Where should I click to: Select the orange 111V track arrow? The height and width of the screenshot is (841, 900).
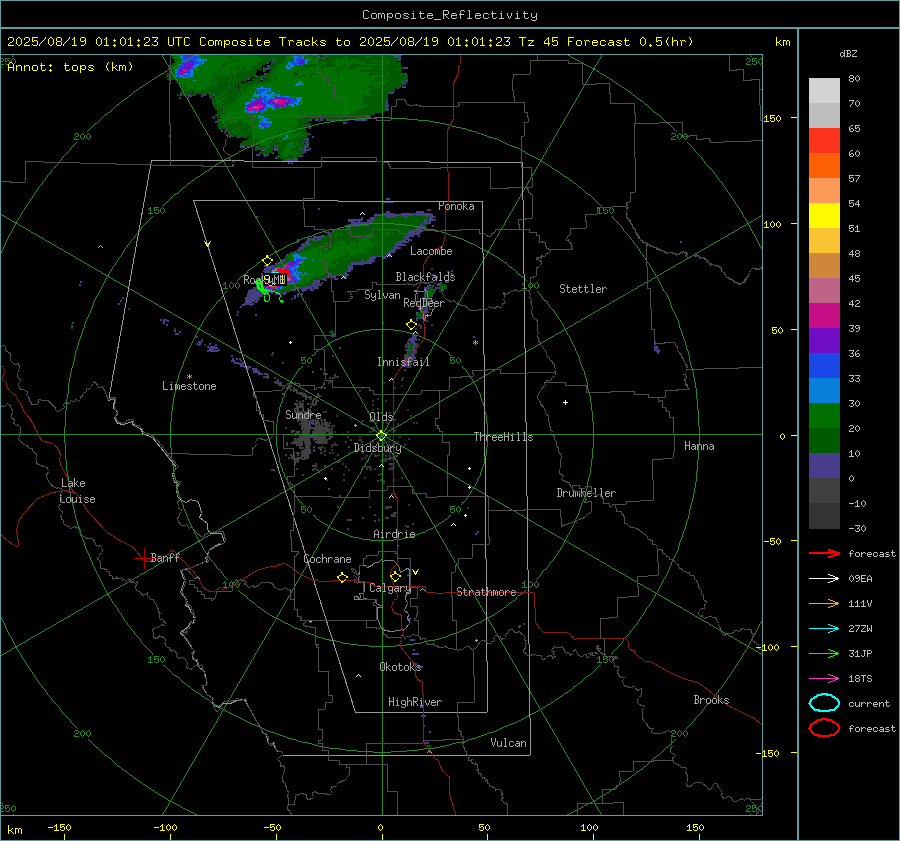point(824,603)
